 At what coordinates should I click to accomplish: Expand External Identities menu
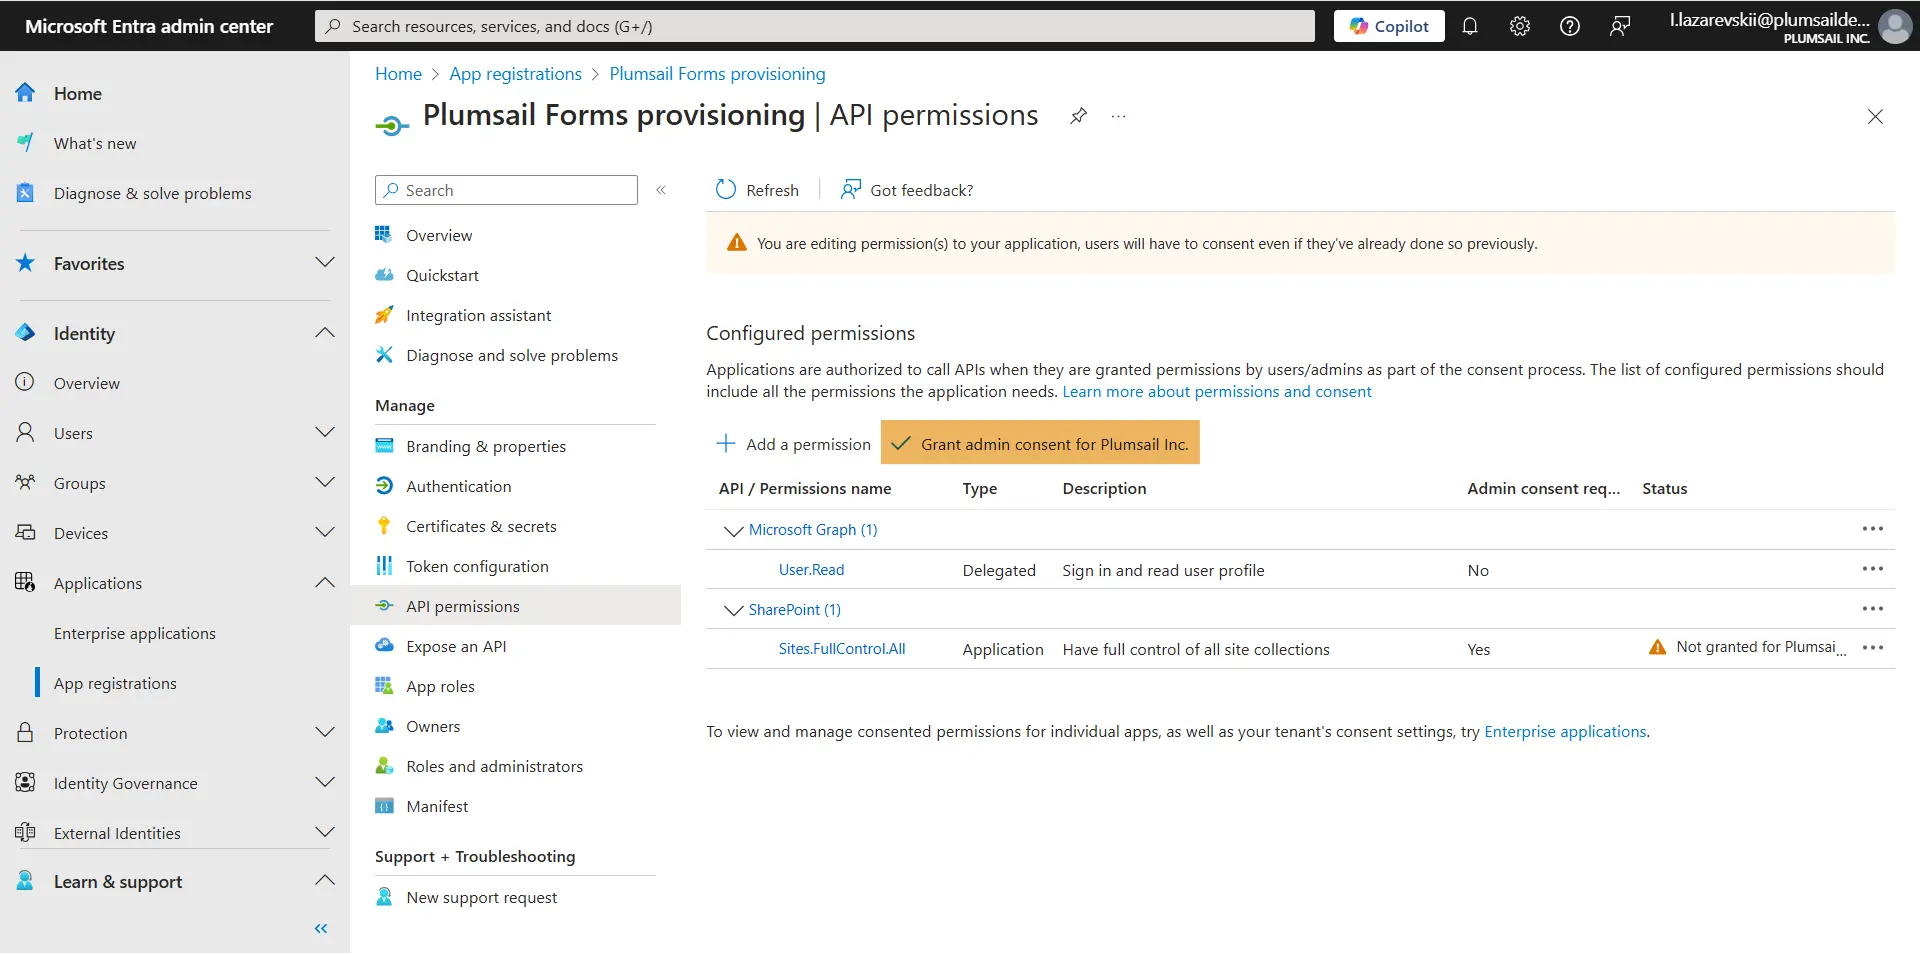tap(325, 833)
